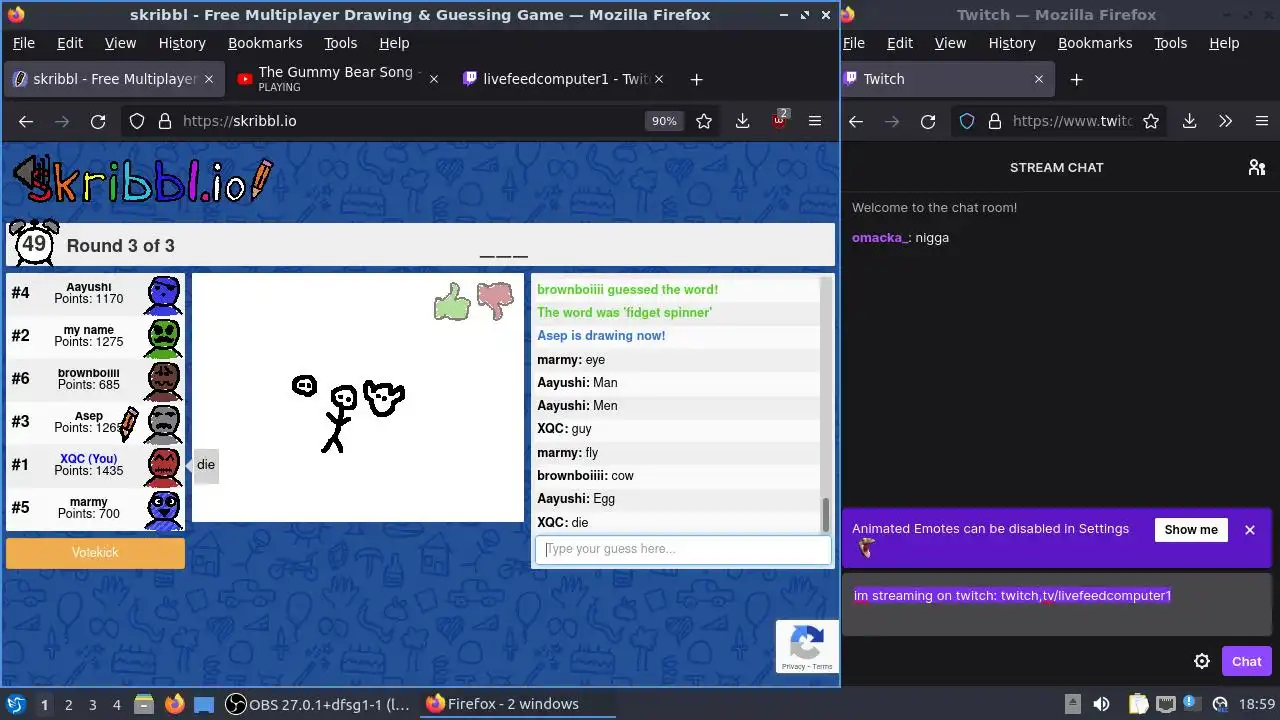This screenshot has width=1280, height=720.
Task: Go back in the Twitch Firefox window
Action: pos(856,121)
